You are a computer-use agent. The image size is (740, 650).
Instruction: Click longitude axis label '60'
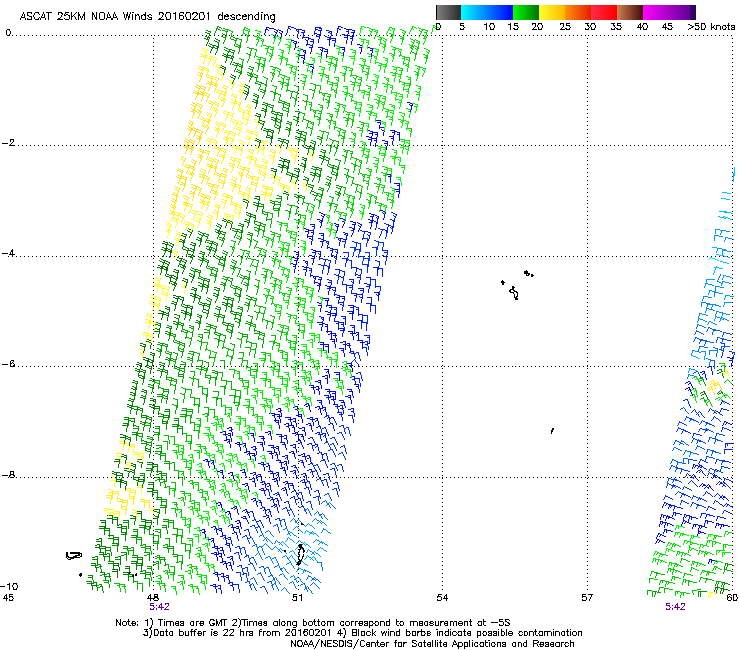(x=732, y=598)
